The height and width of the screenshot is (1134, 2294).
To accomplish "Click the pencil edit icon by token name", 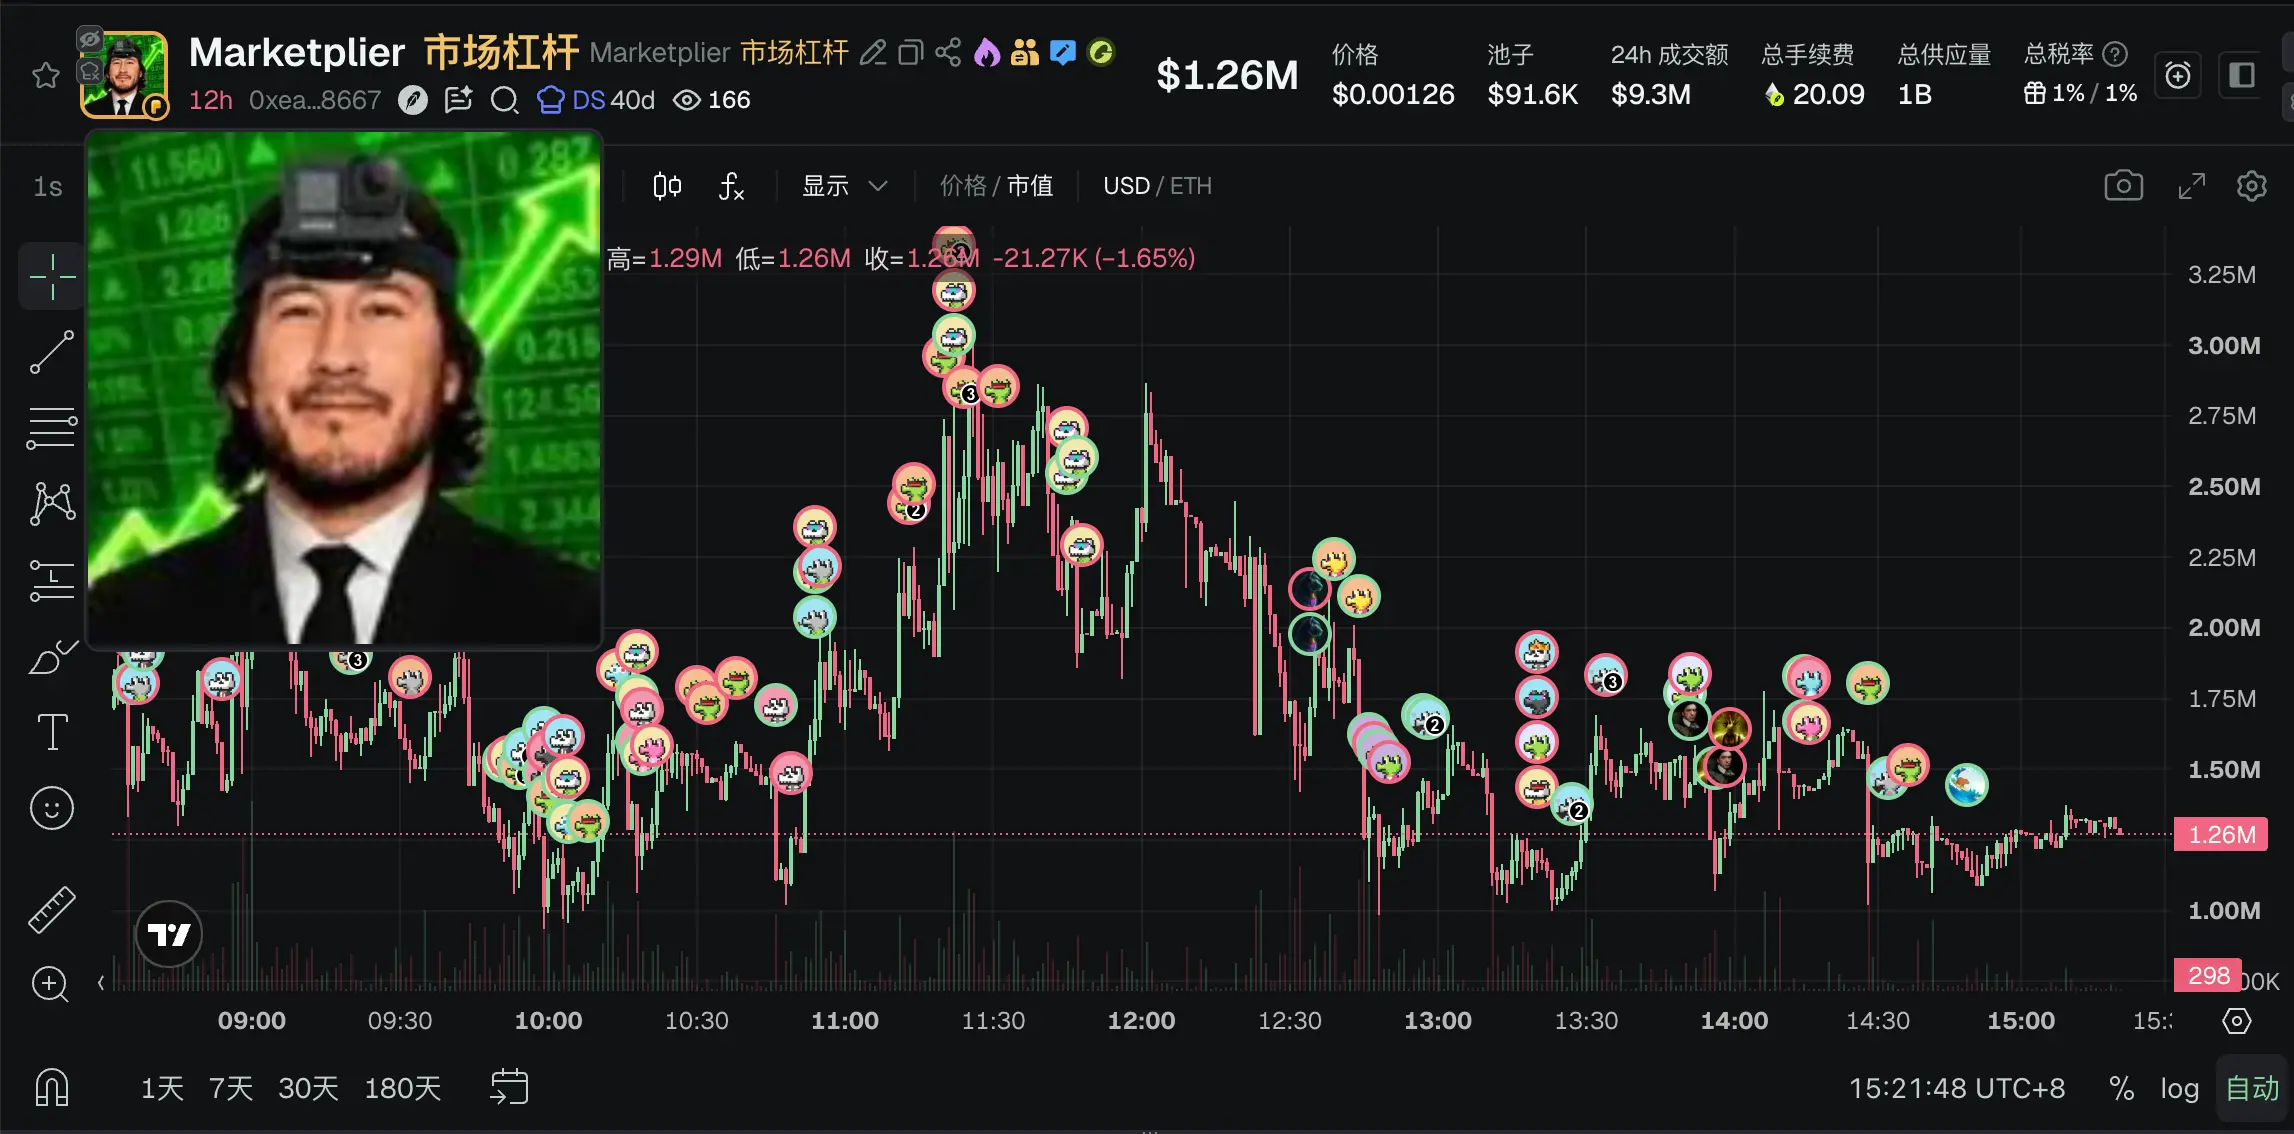I will (873, 53).
